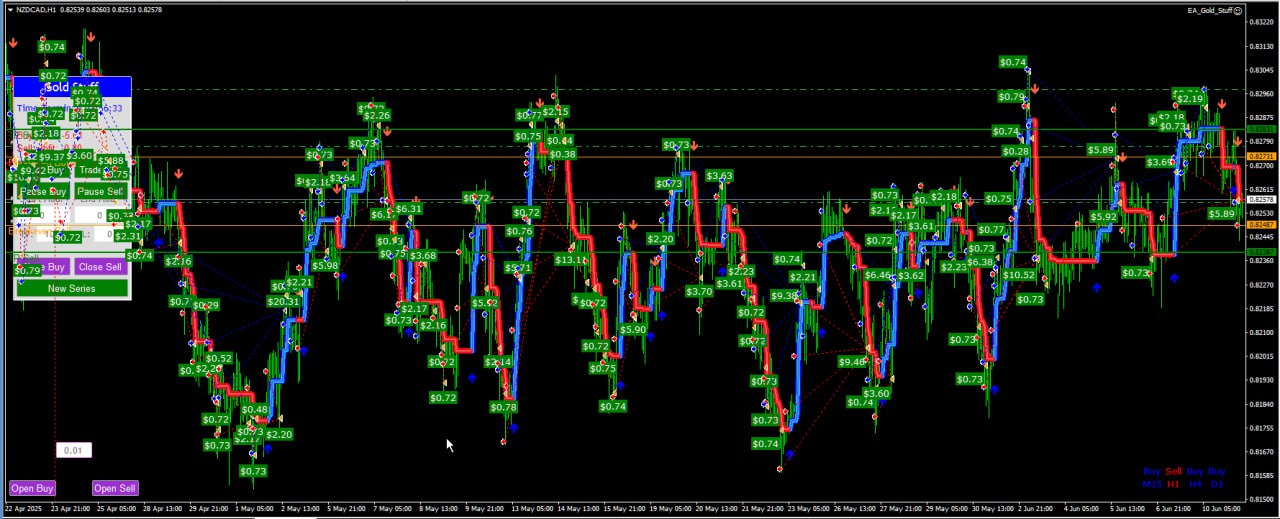Click the 0.83220 price axis value
1280x519 pixels.
click(1261, 21)
